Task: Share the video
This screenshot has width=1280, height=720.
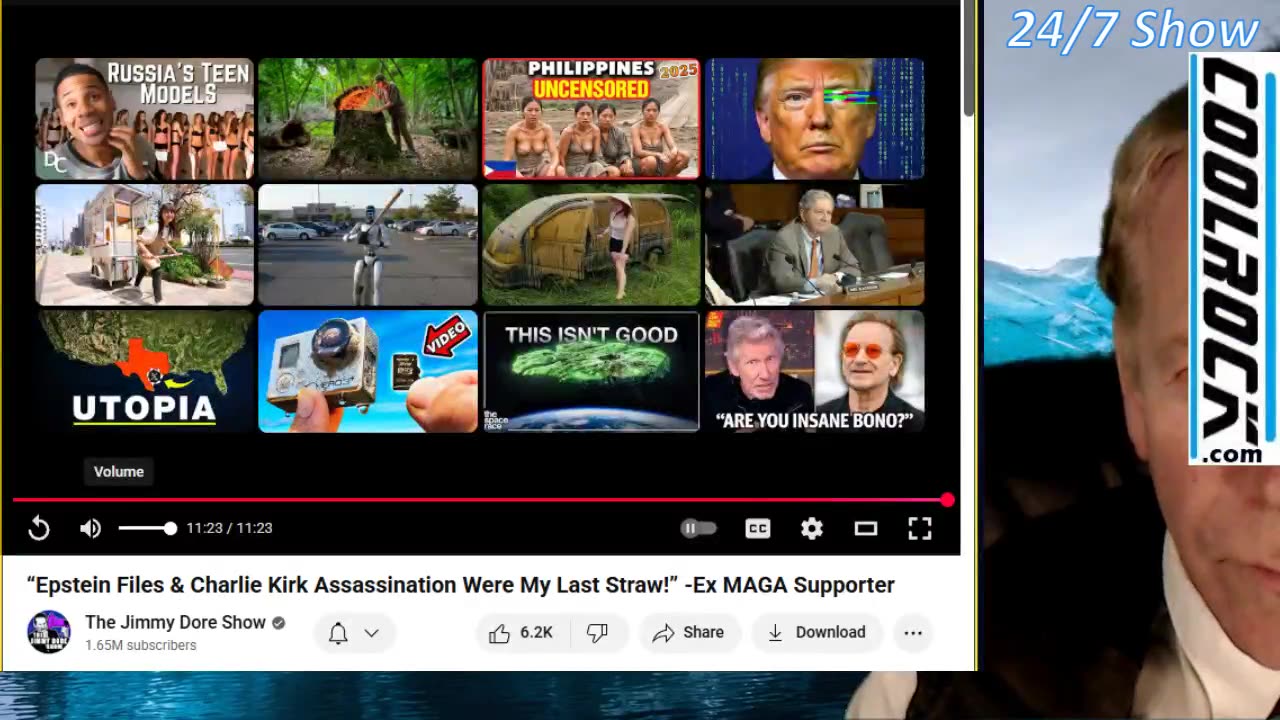Action: [688, 632]
